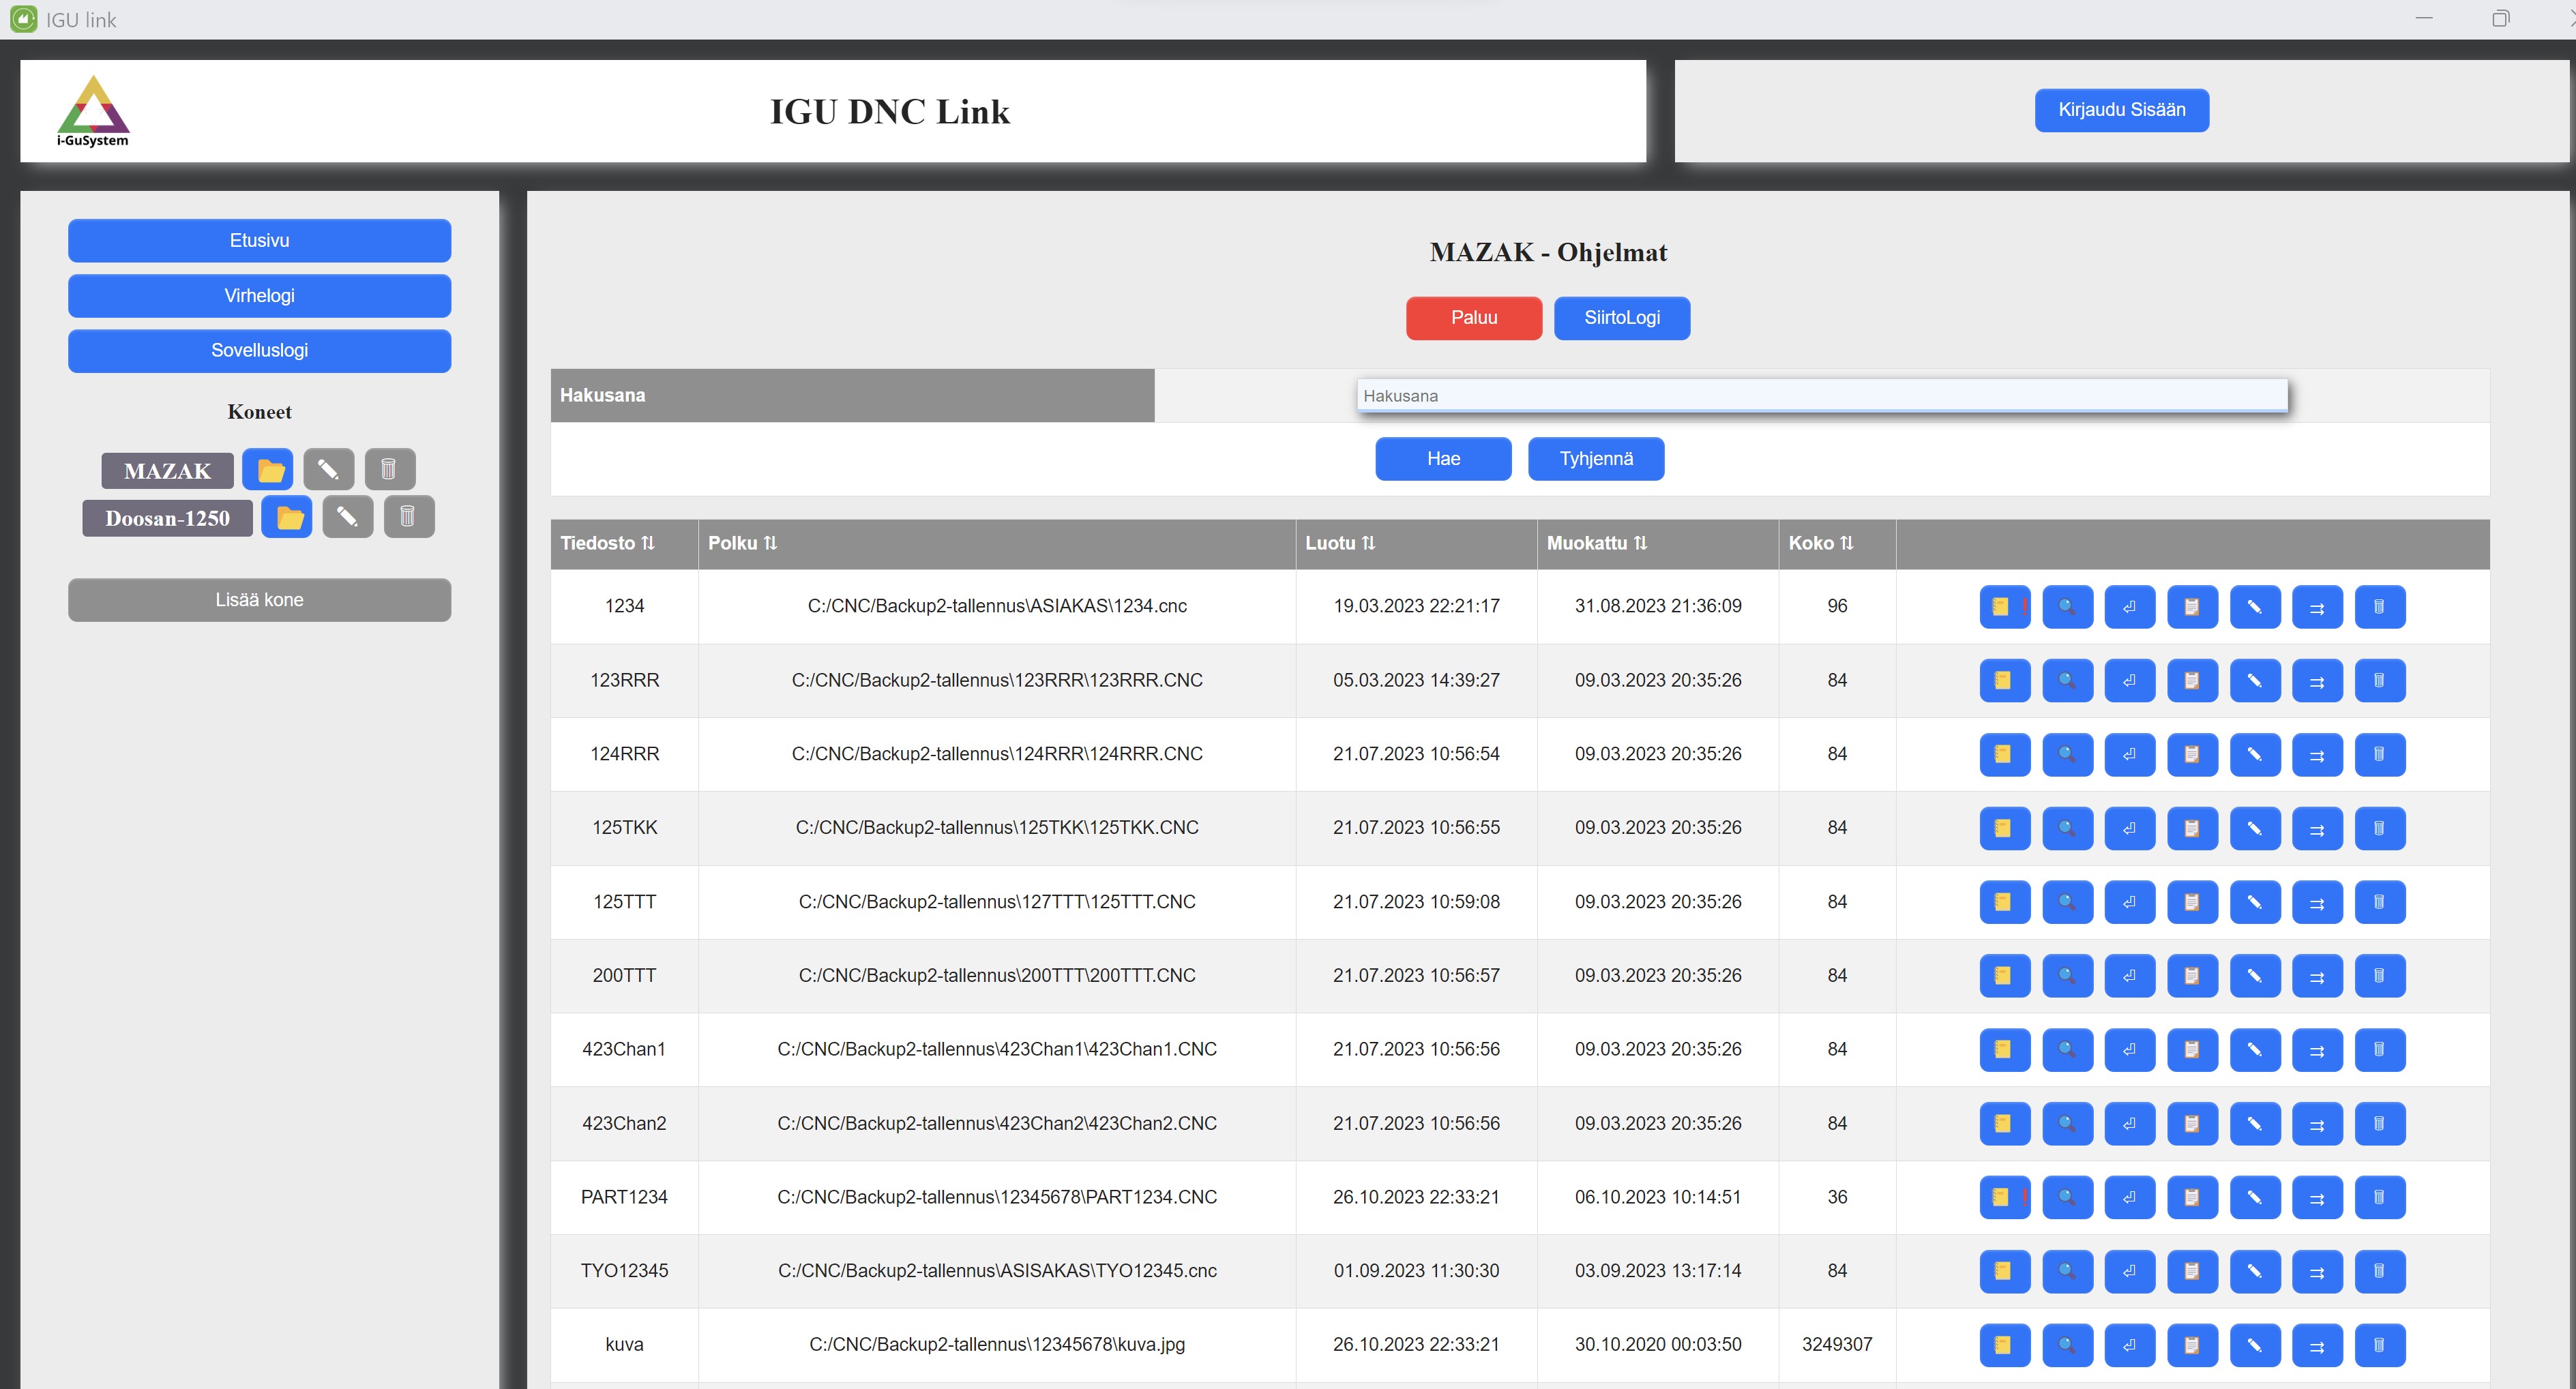The width and height of the screenshot is (2576, 1389).
Task: Open notebook icon for 1234 row
Action: [x=2004, y=607]
